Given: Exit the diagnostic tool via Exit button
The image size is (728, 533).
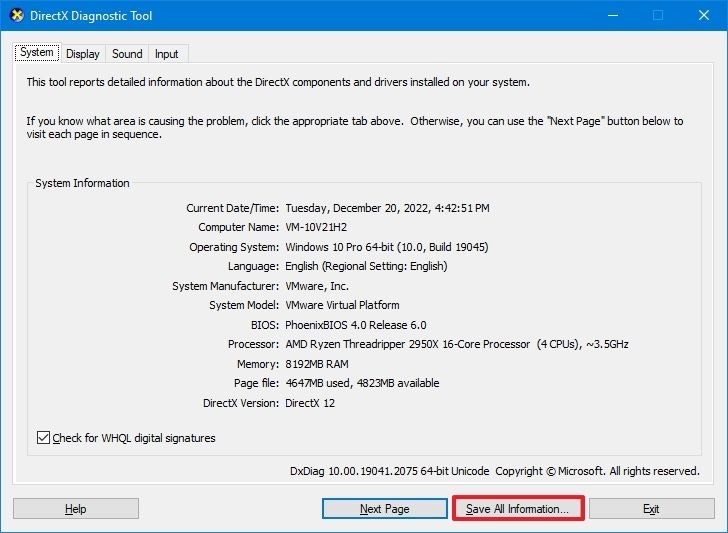Looking at the screenshot, I should tap(651, 509).
